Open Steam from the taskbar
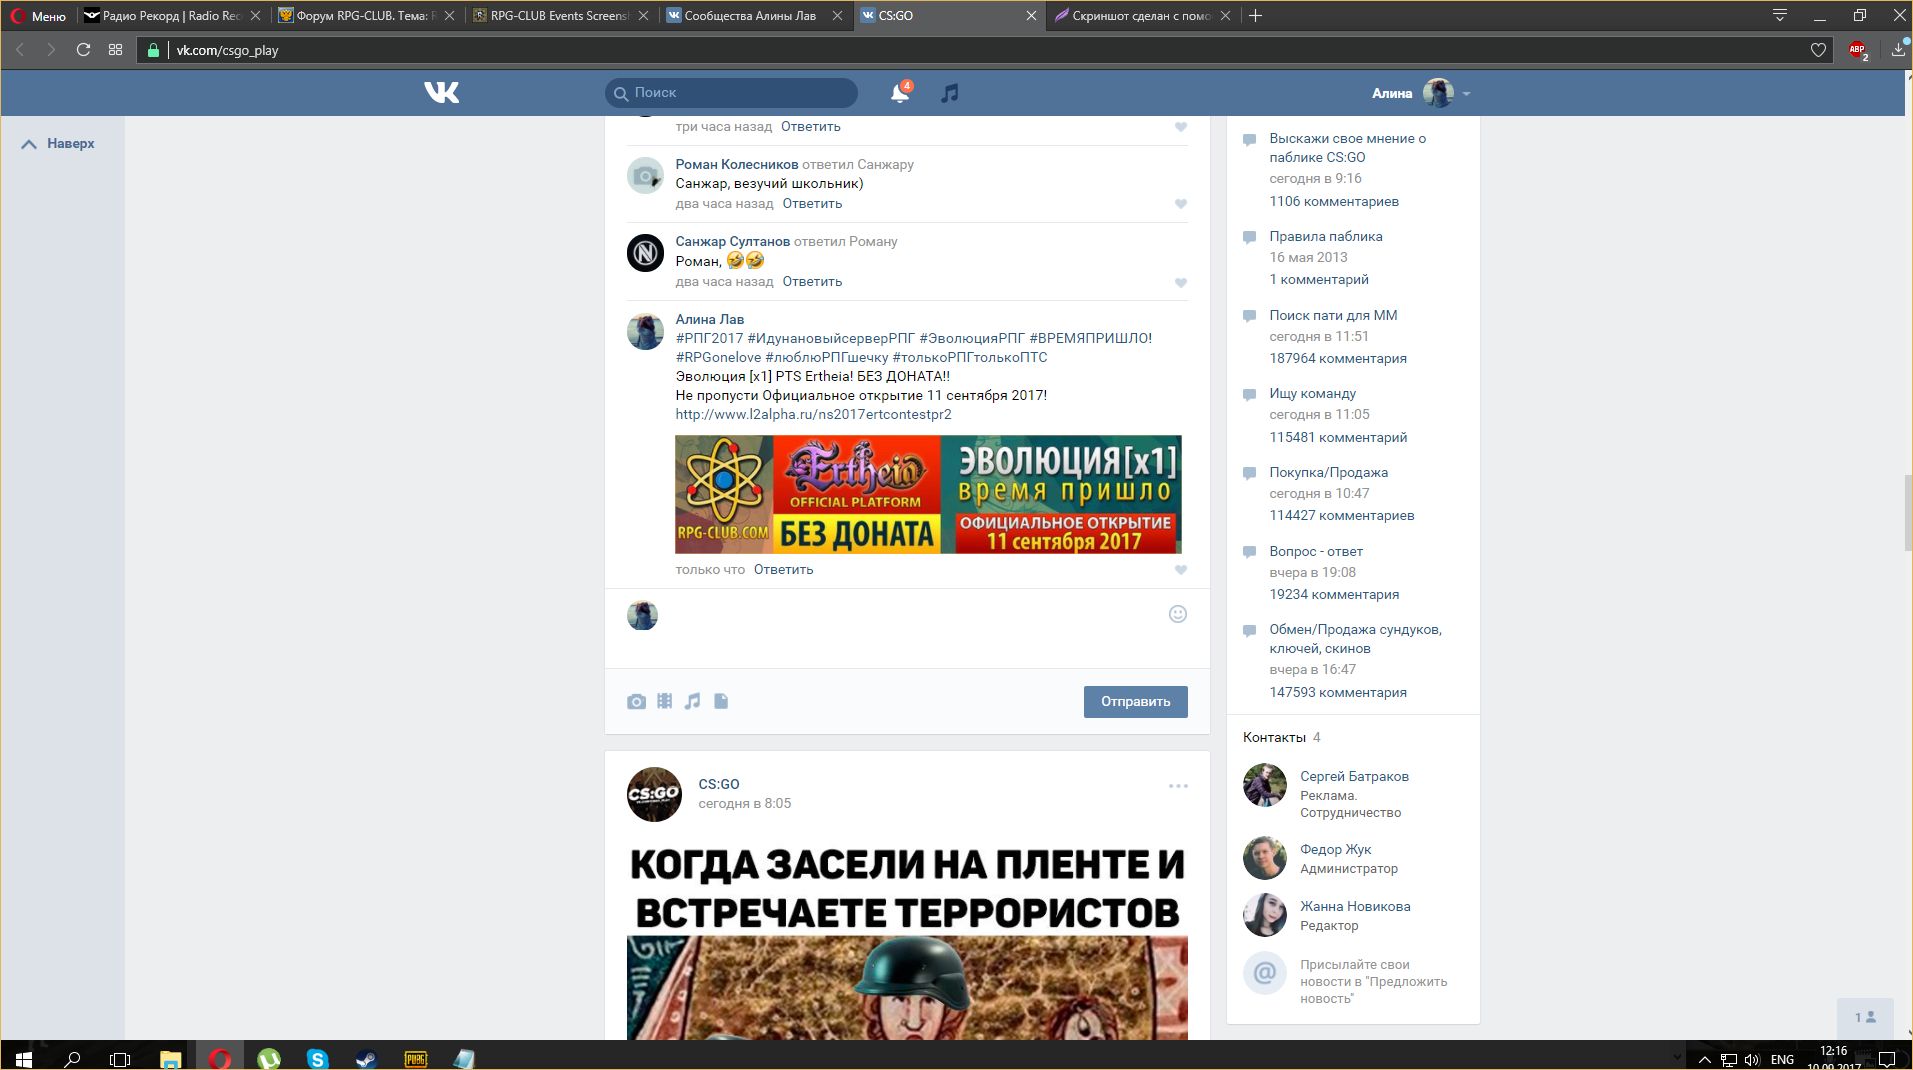This screenshot has width=1913, height=1070. coord(366,1058)
